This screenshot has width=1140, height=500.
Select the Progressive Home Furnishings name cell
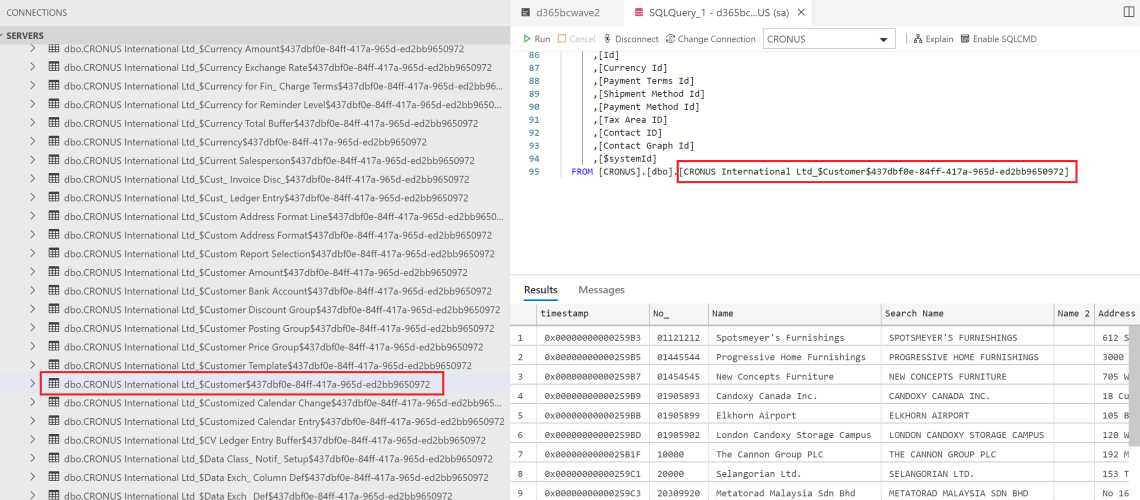(794, 357)
